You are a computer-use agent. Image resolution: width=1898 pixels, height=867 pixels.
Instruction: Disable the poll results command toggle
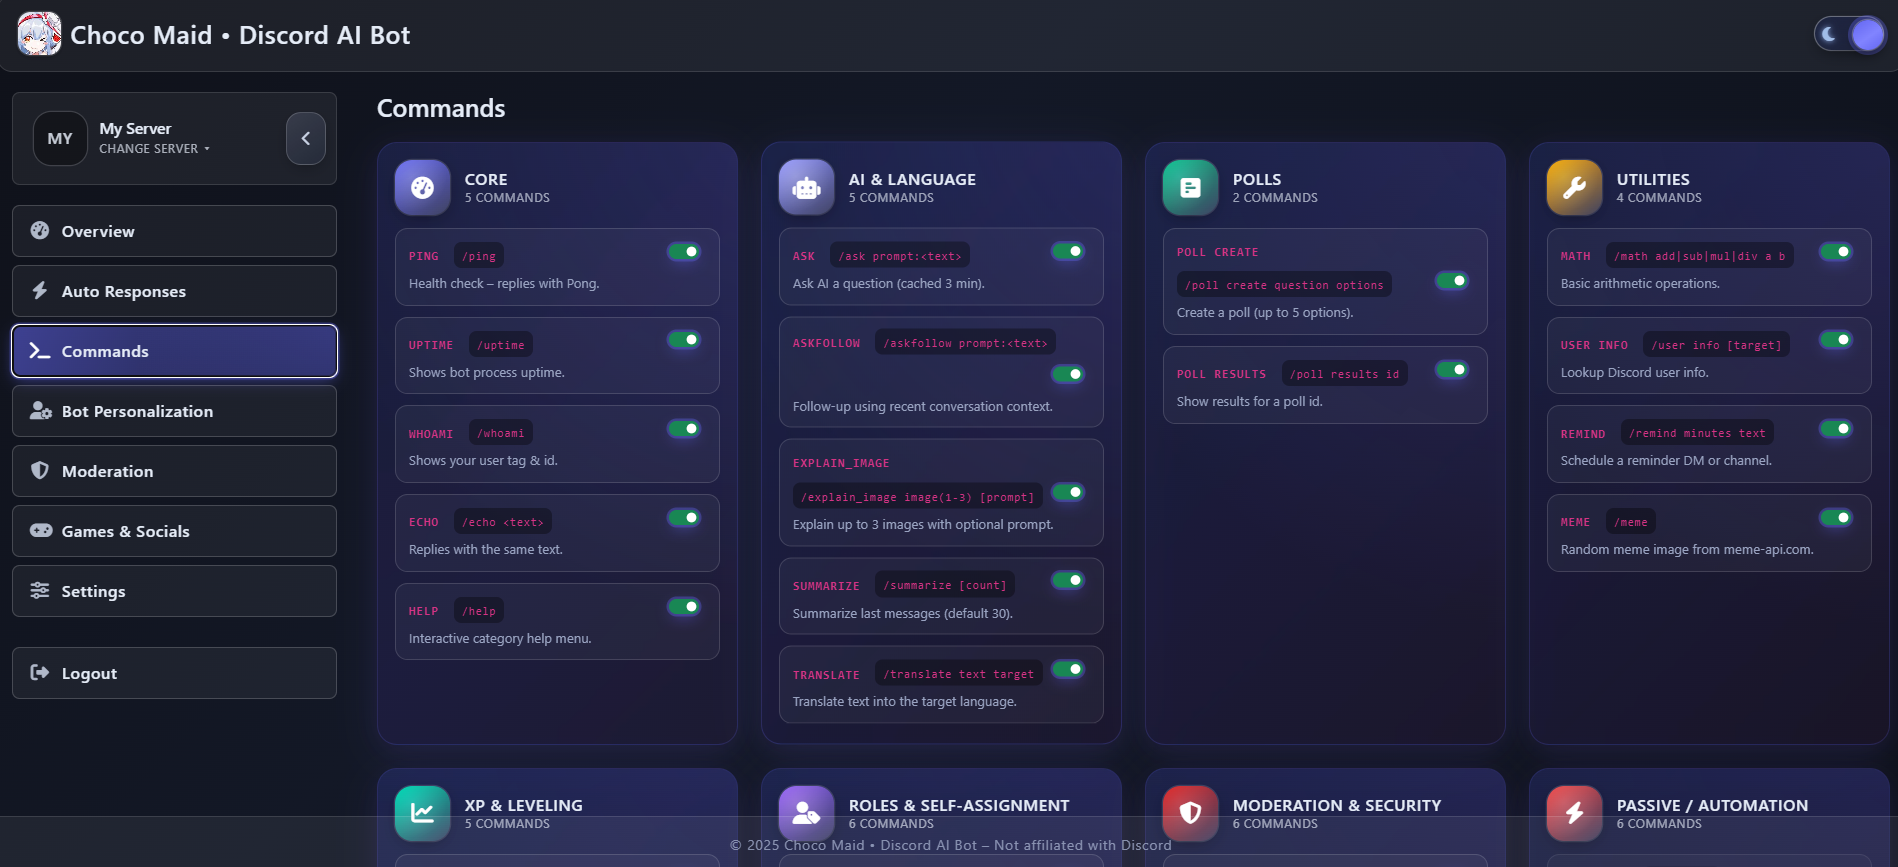pyautogui.click(x=1452, y=370)
